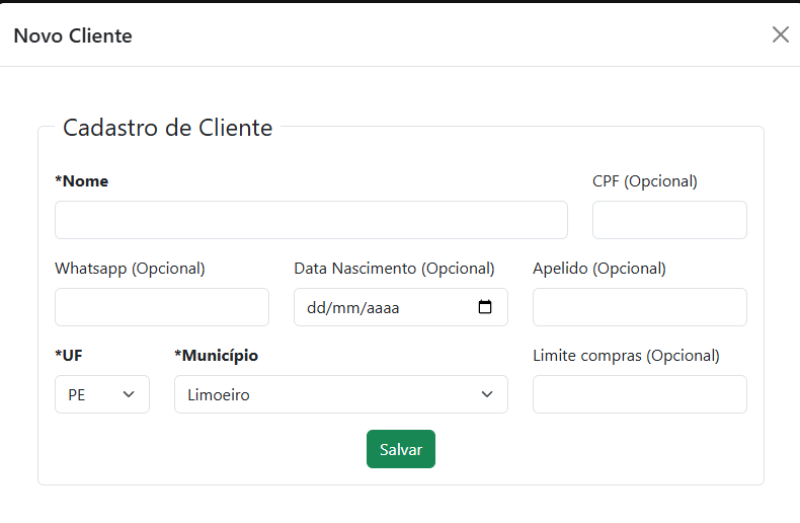The image size is (800, 523).
Task: Expand the Município dropdown showing Limoeiro
Action: 340,394
